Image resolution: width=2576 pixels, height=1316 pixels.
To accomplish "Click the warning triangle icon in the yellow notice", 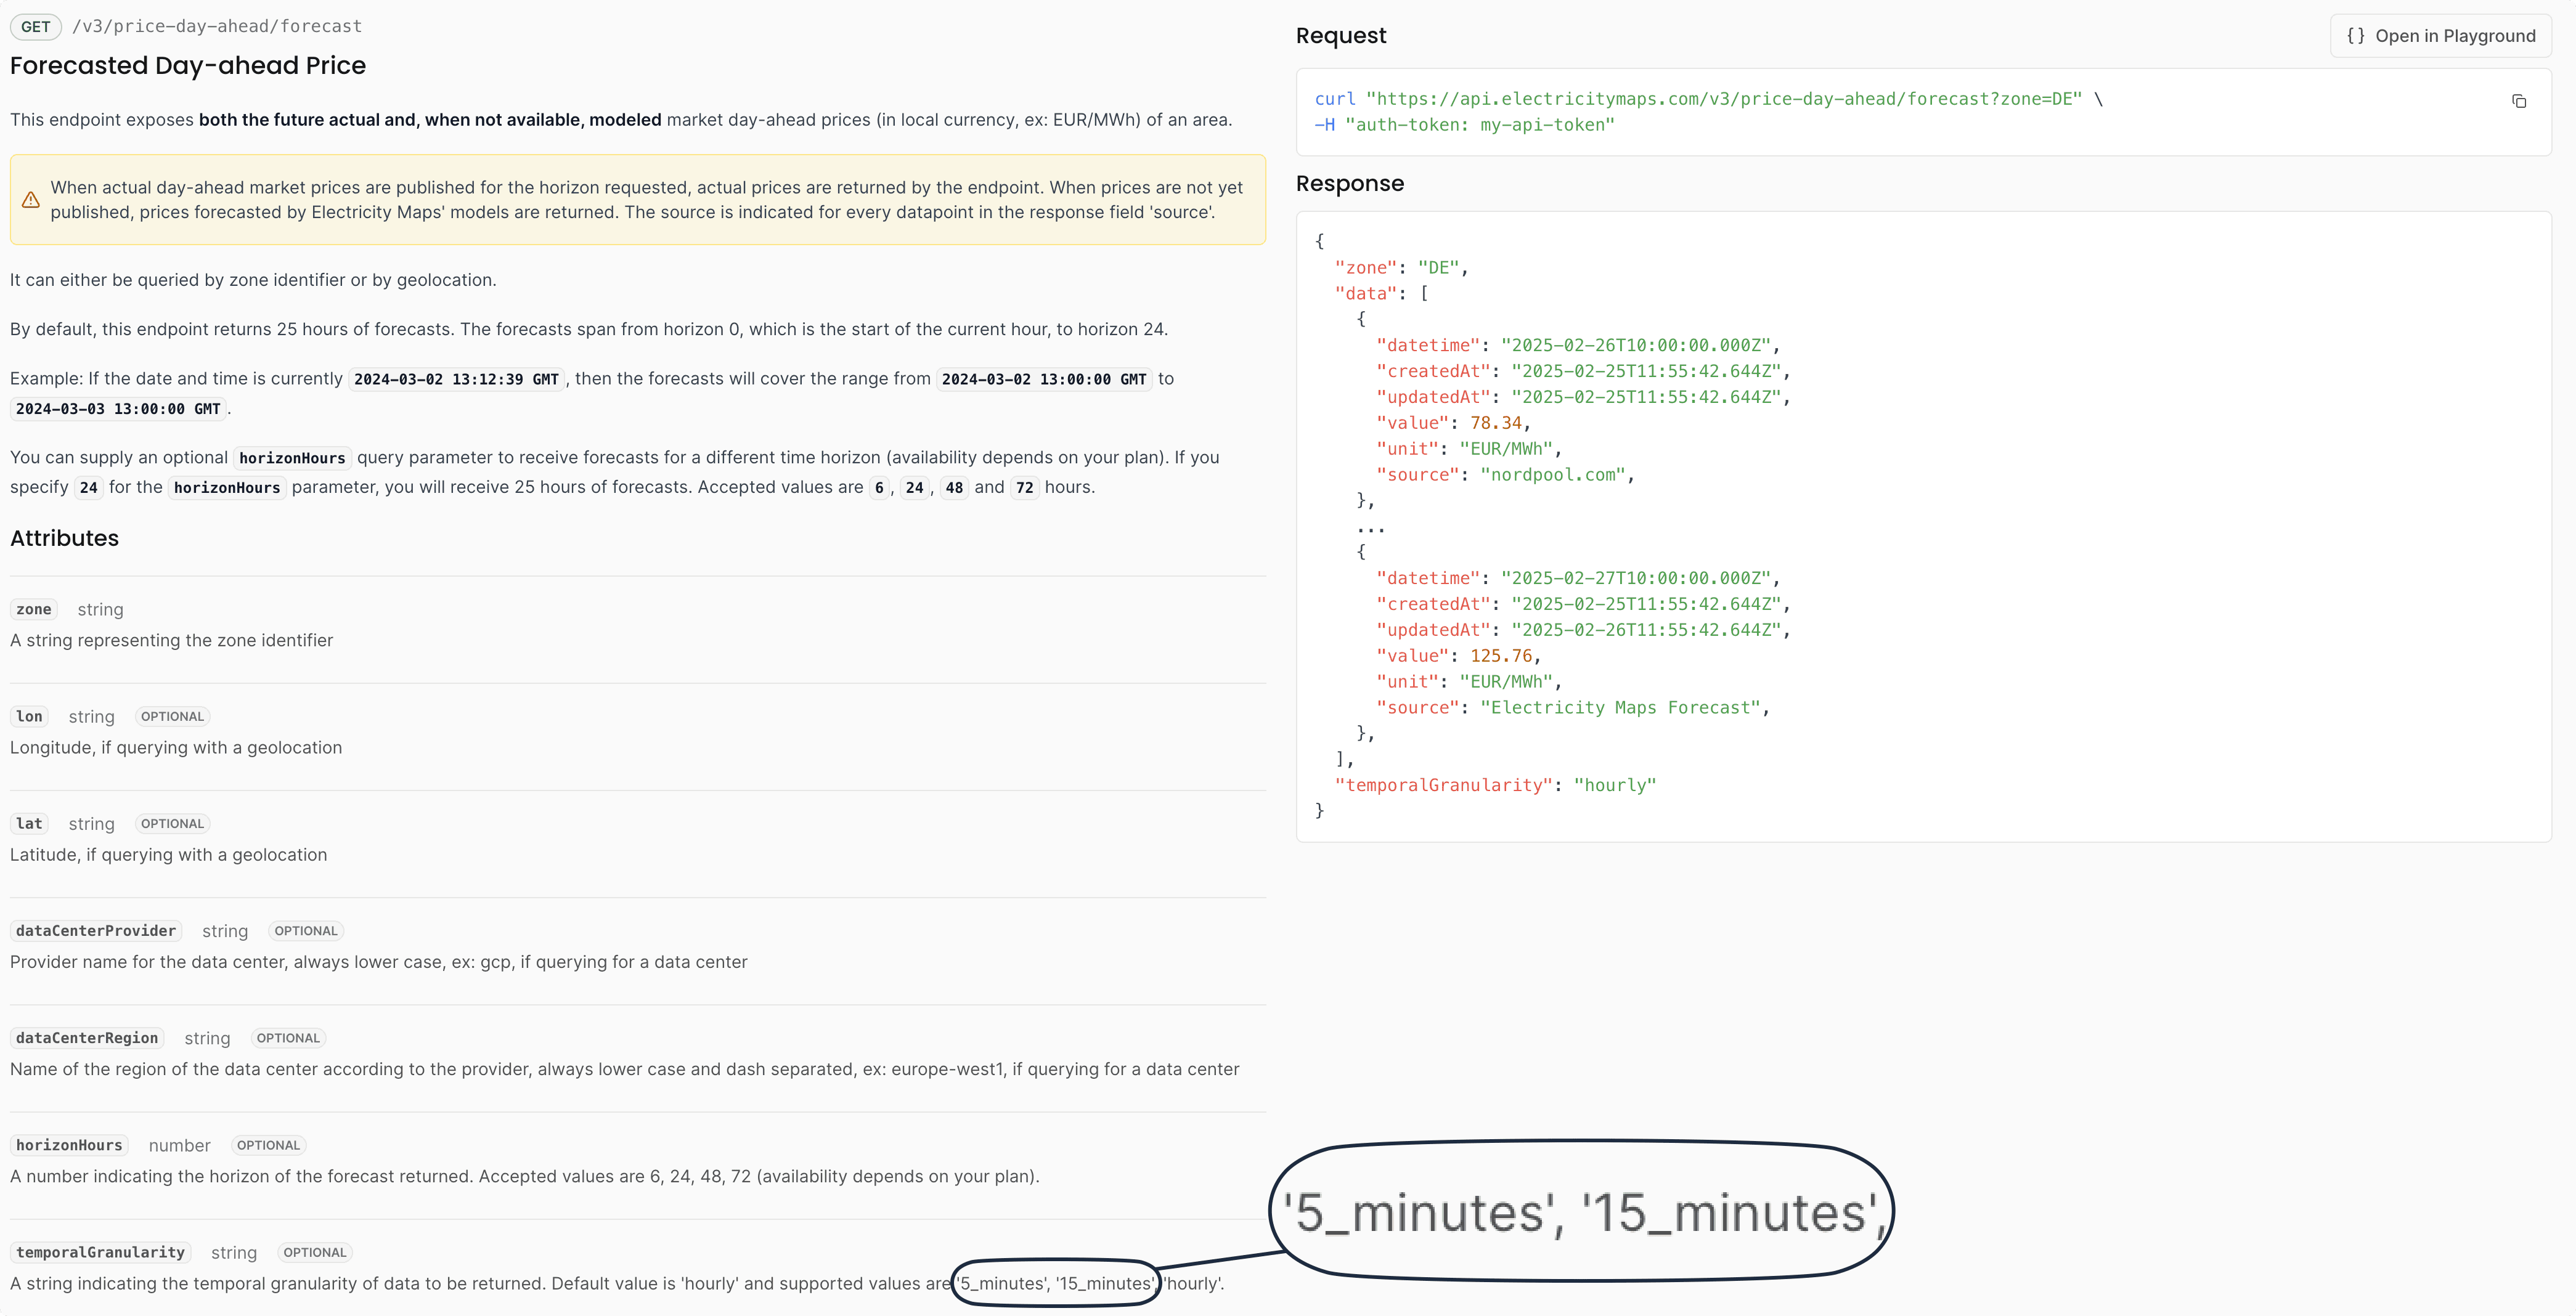I will click(x=31, y=200).
